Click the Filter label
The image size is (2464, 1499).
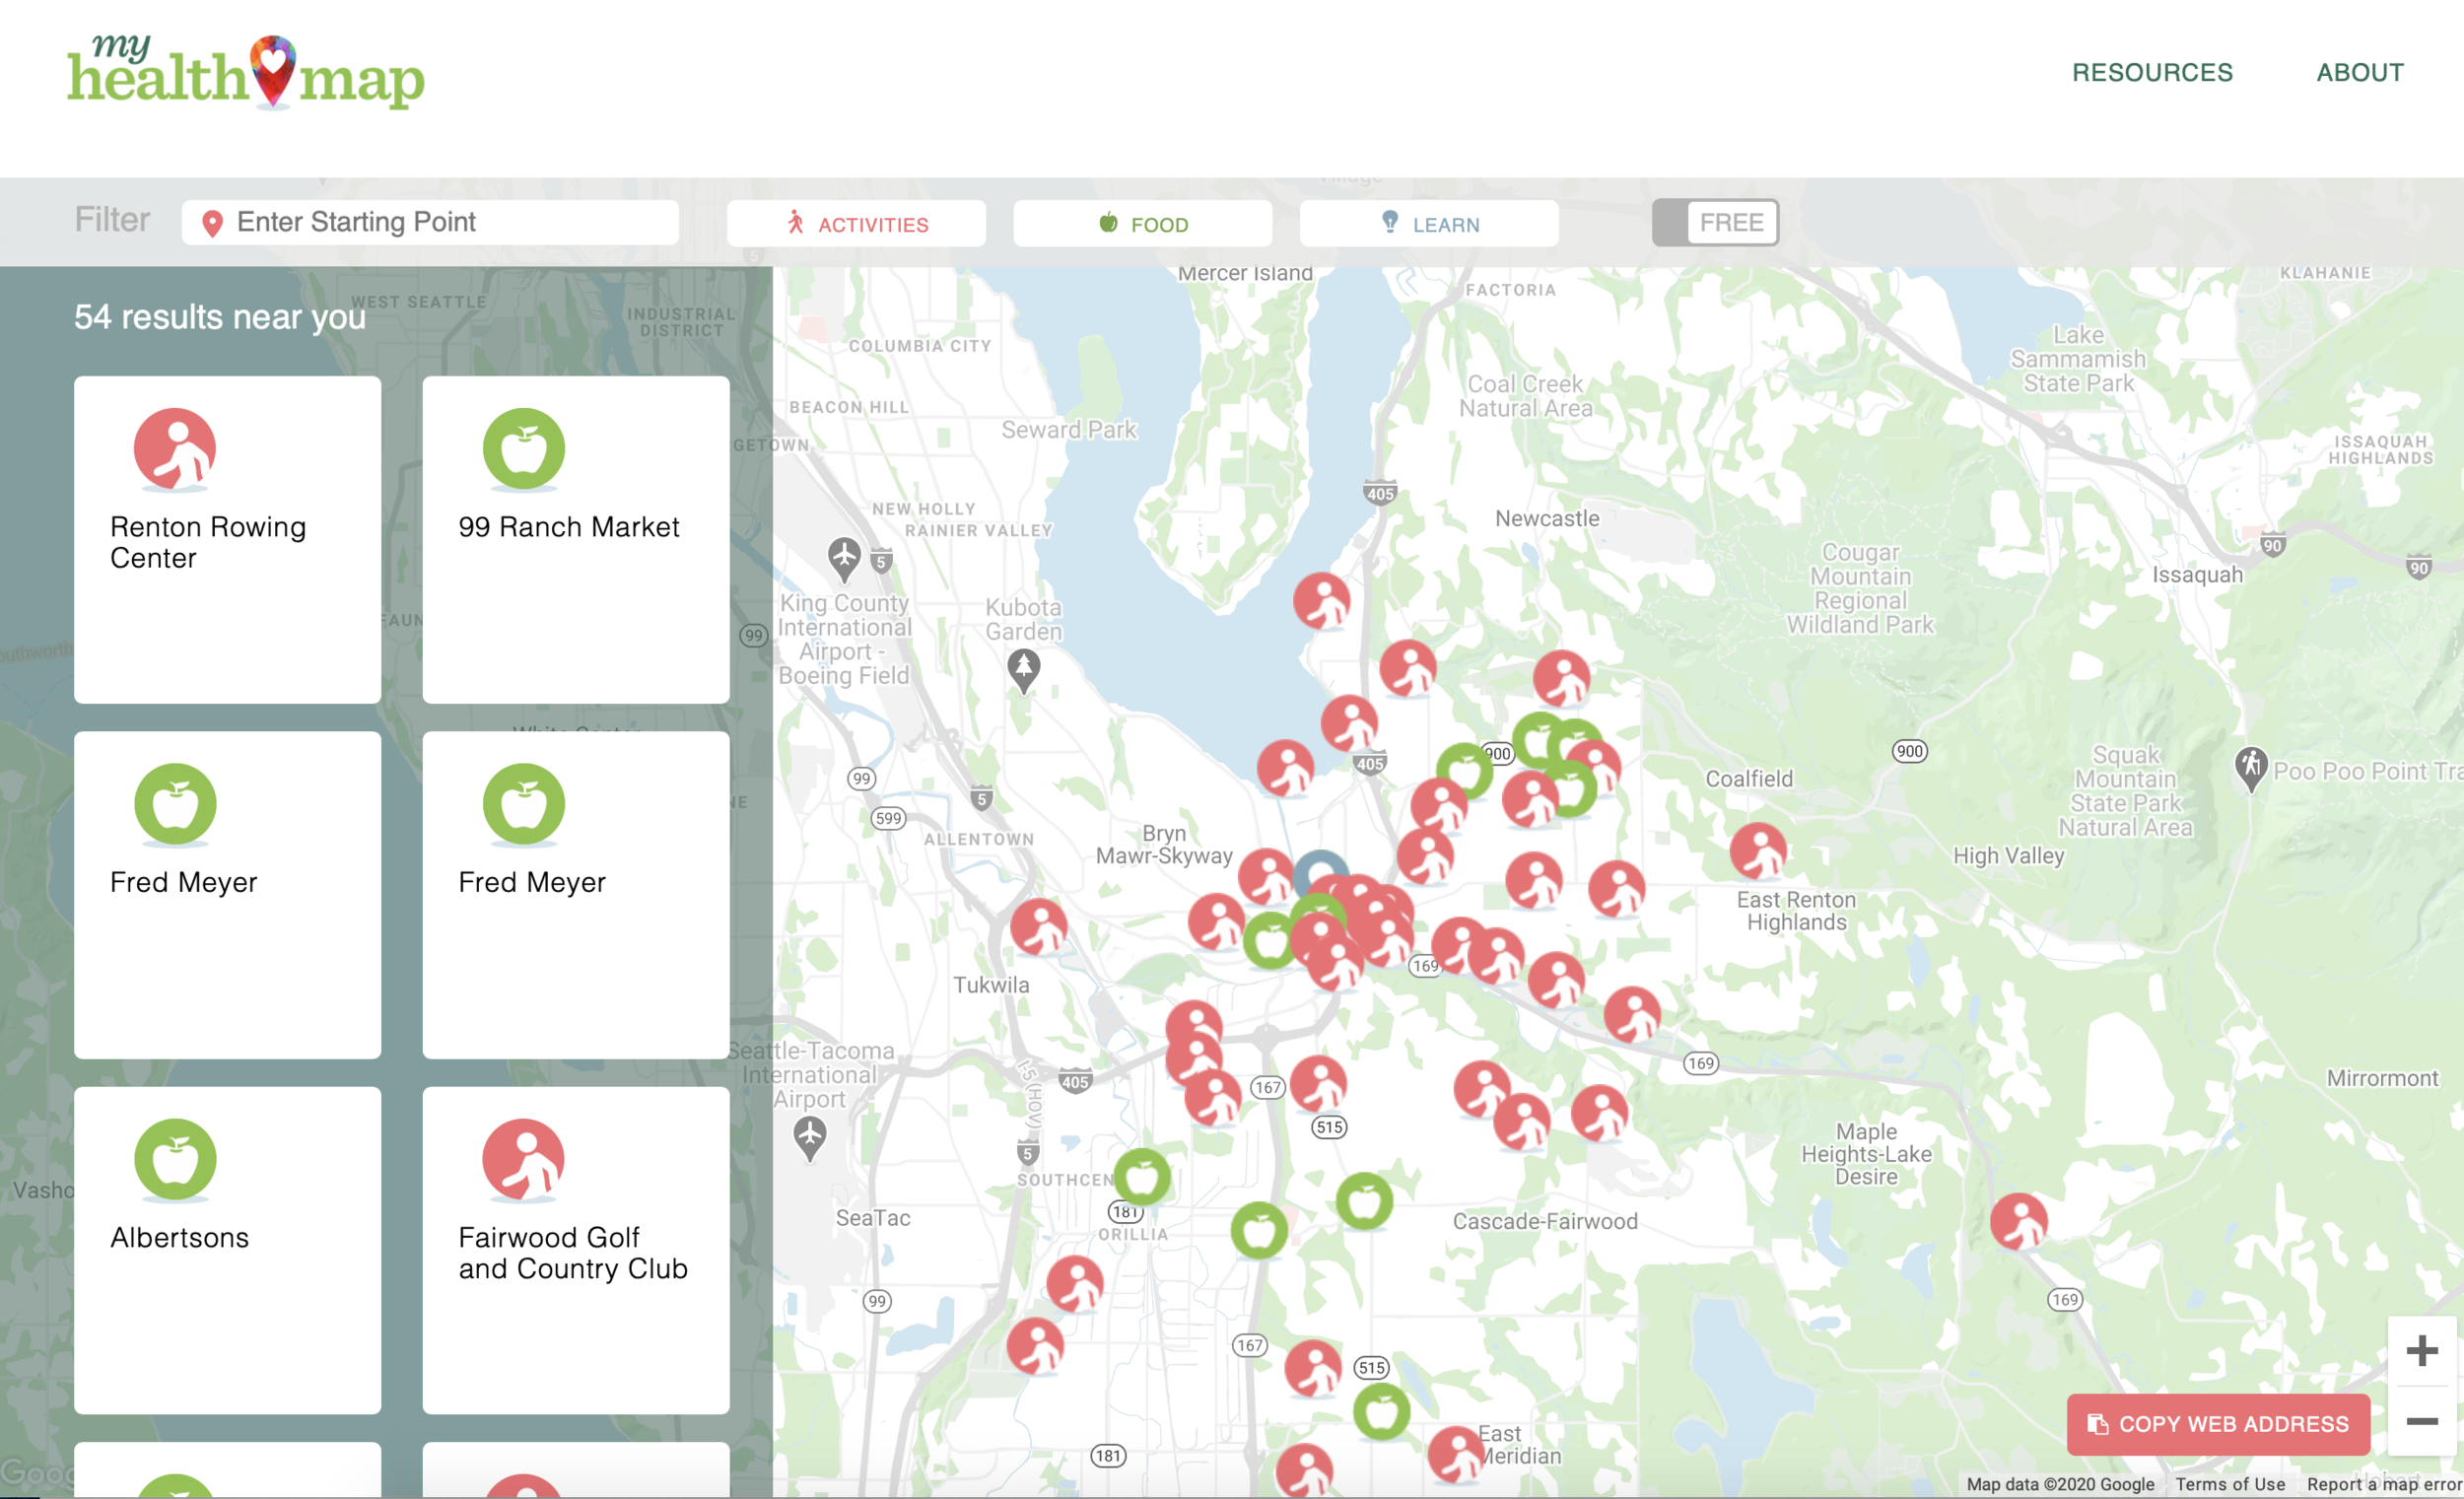tap(112, 220)
